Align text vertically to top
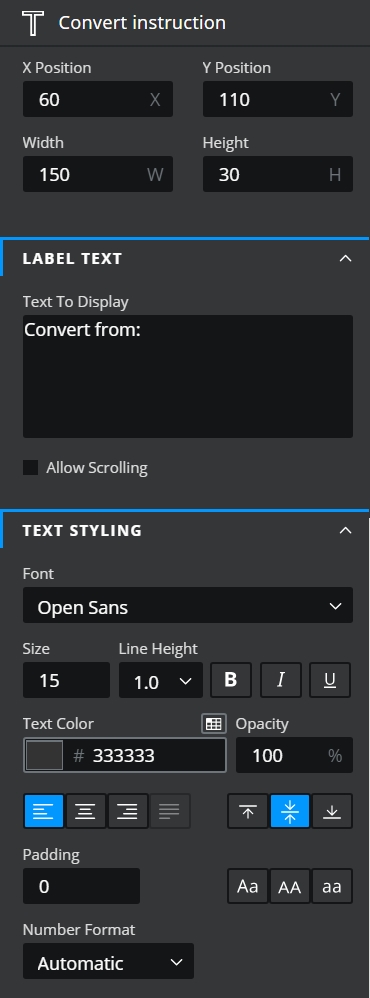Screen dimensions: 370x998 [x=248, y=812]
